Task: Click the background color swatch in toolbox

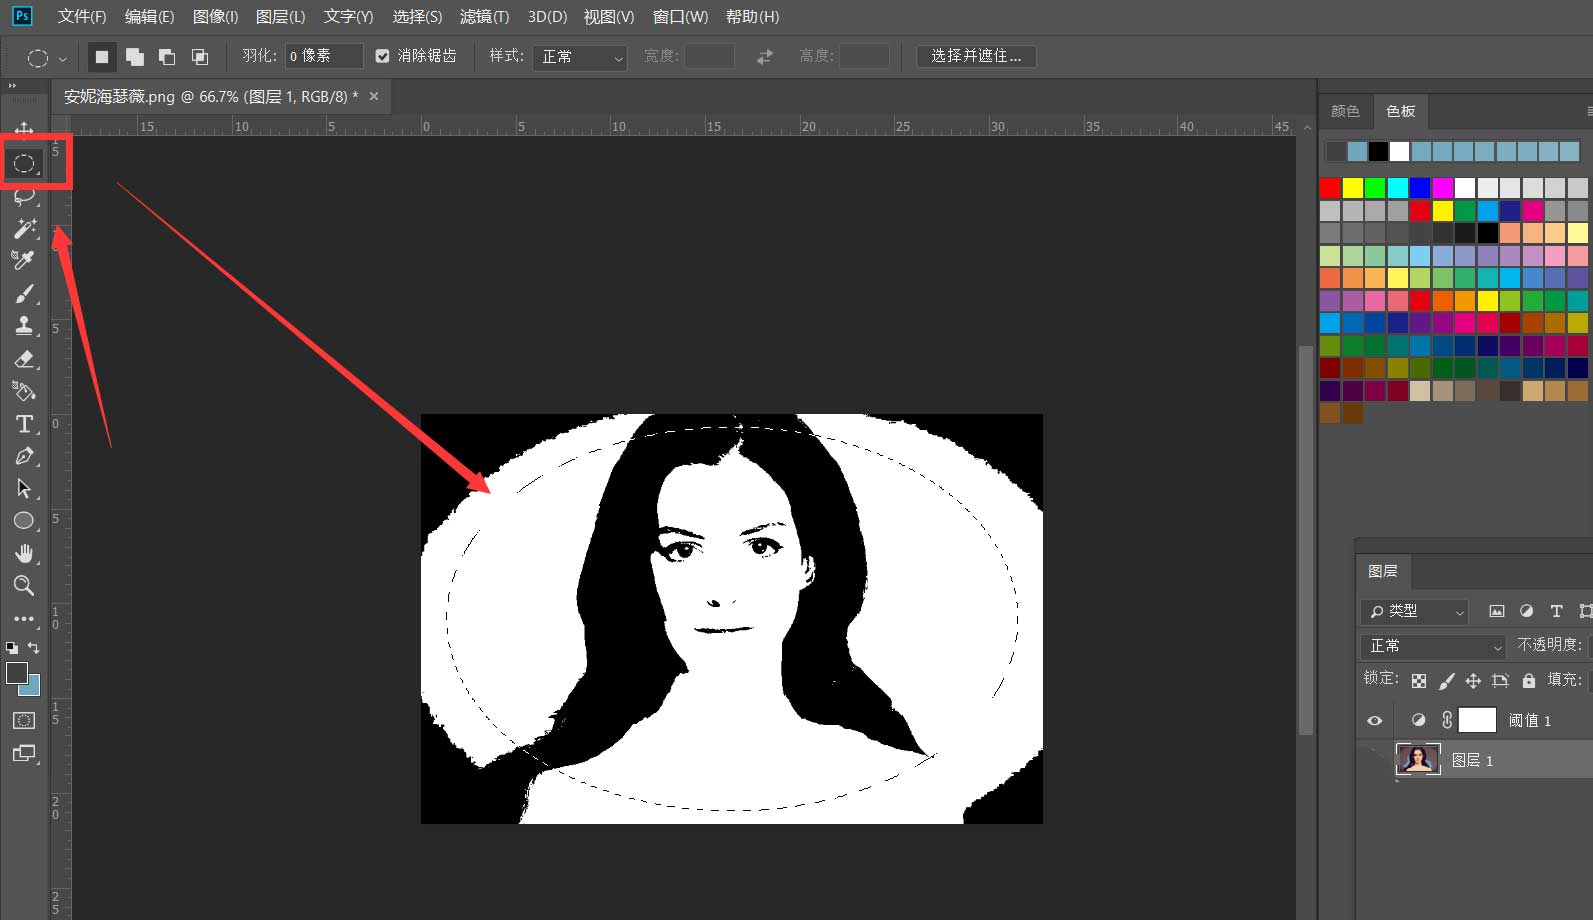Action: pos(33,688)
